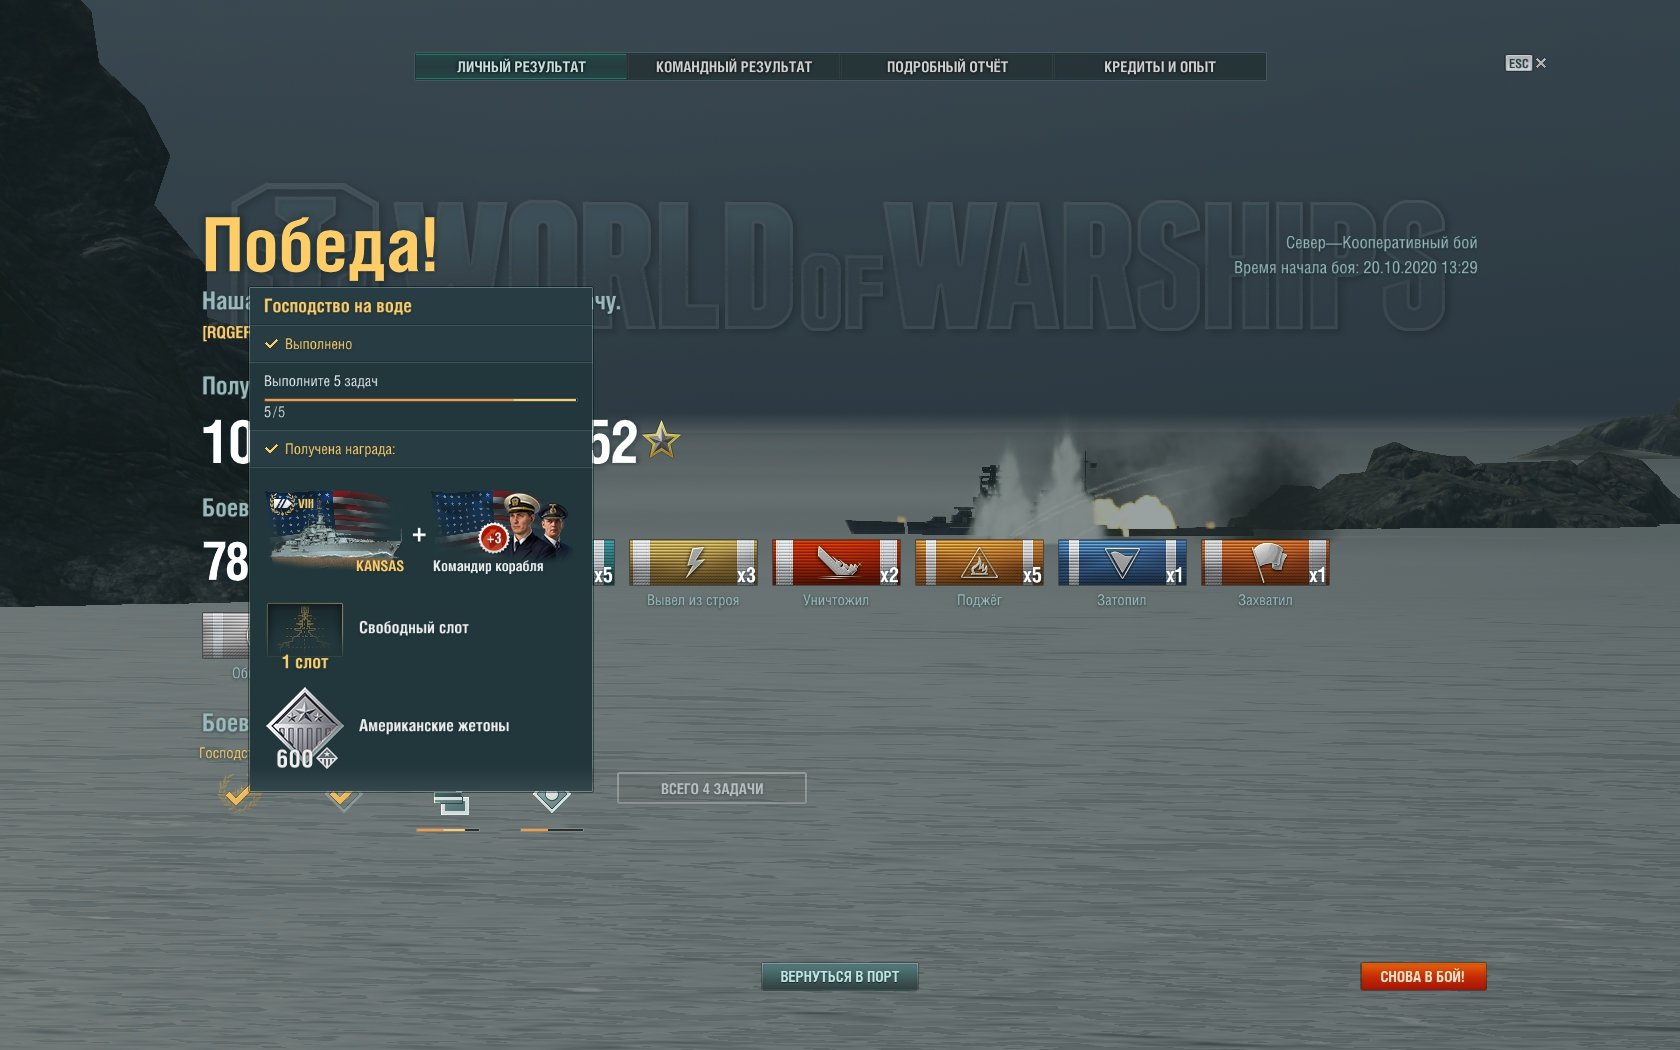Click the Выполните 5 задач progress bar
The height and width of the screenshot is (1050, 1680).
[x=420, y=399]
